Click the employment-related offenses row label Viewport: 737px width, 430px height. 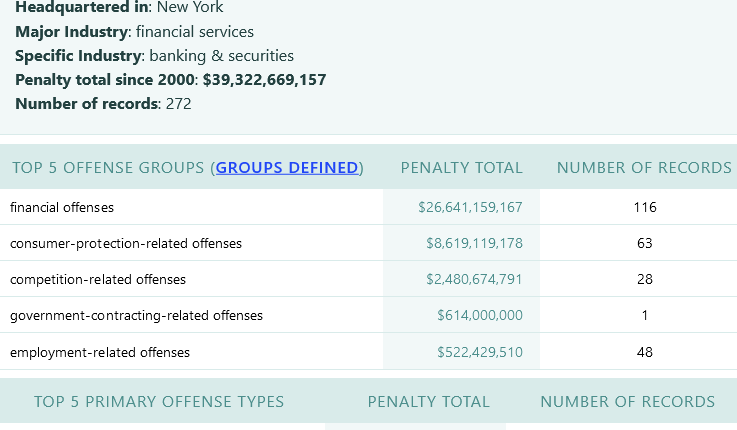(100, 352)
